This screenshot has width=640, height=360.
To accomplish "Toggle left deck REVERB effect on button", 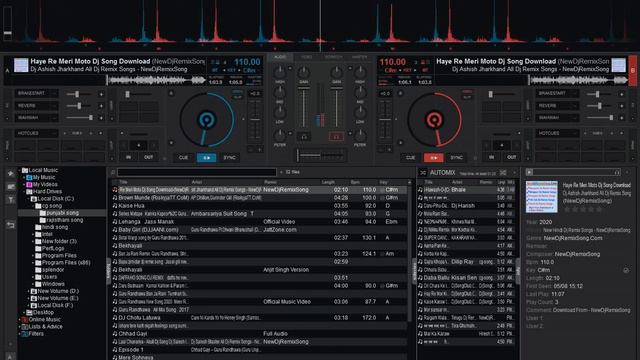I will tap(101, 106).
